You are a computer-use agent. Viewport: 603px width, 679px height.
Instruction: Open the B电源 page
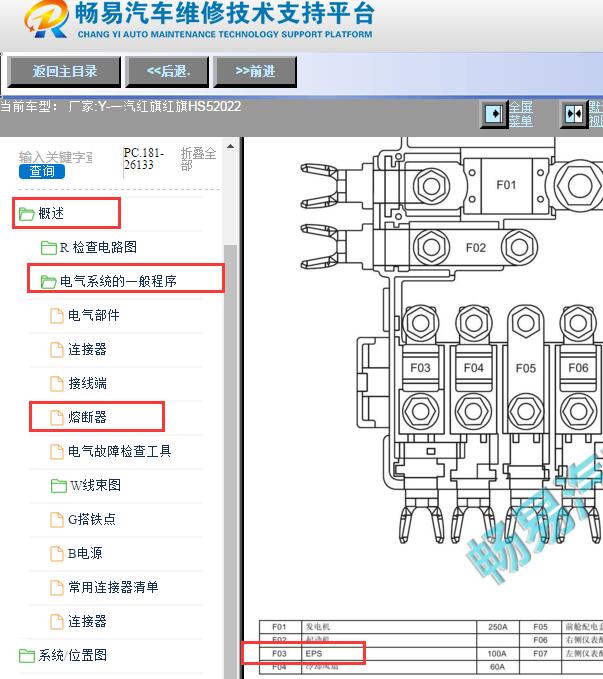pyautogui.click(x=85, y=553)
